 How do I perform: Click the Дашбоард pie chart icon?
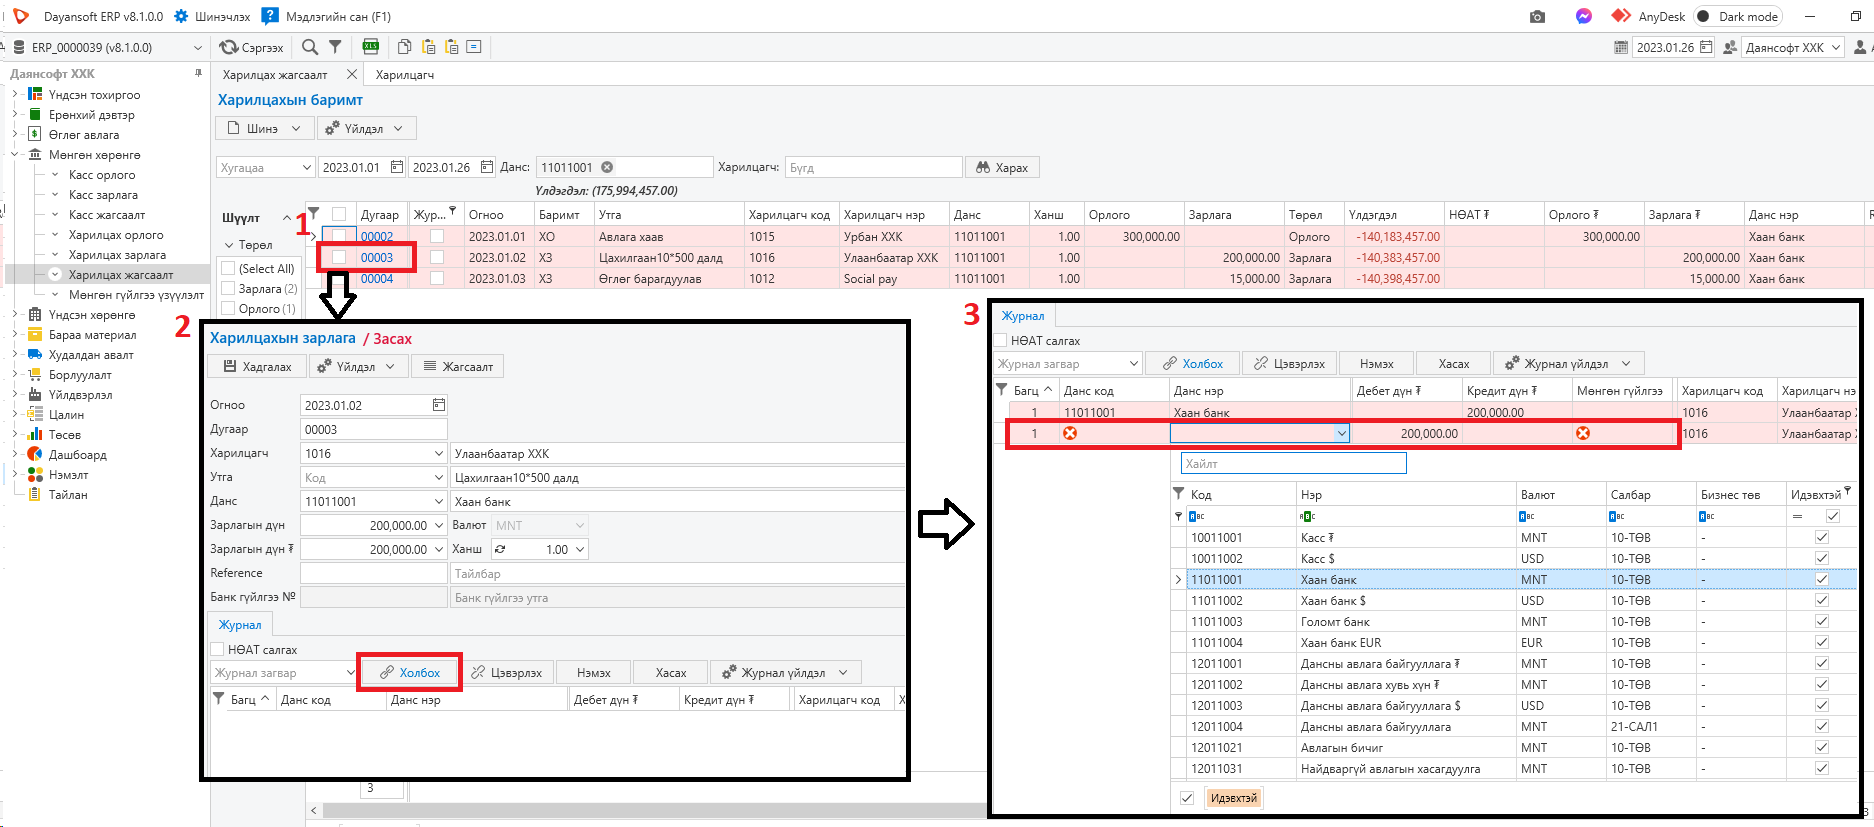click(35, 455)
